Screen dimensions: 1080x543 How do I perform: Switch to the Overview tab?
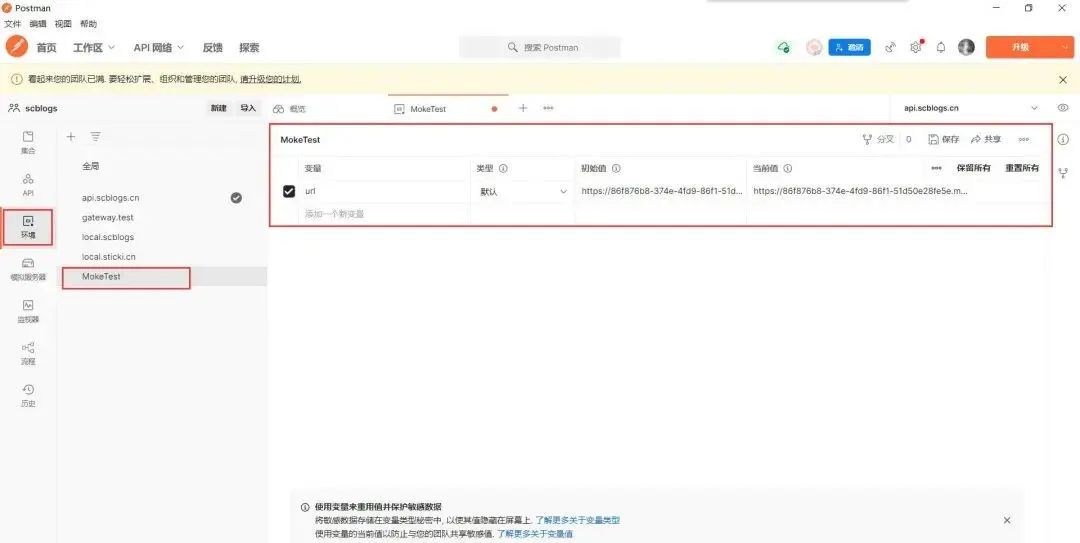point(289,109)
